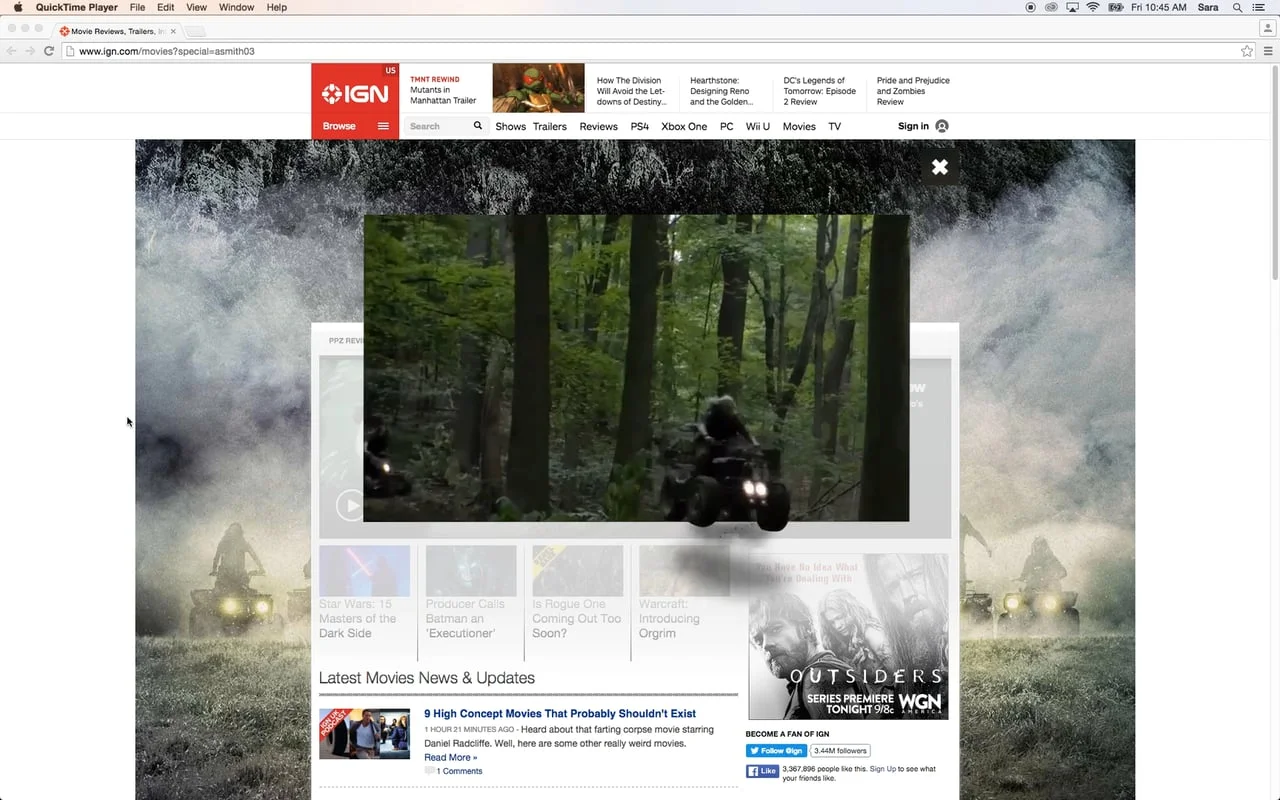Open the Notification Center icon
Screen dimensions: 1280x800
pos(1259,7)
